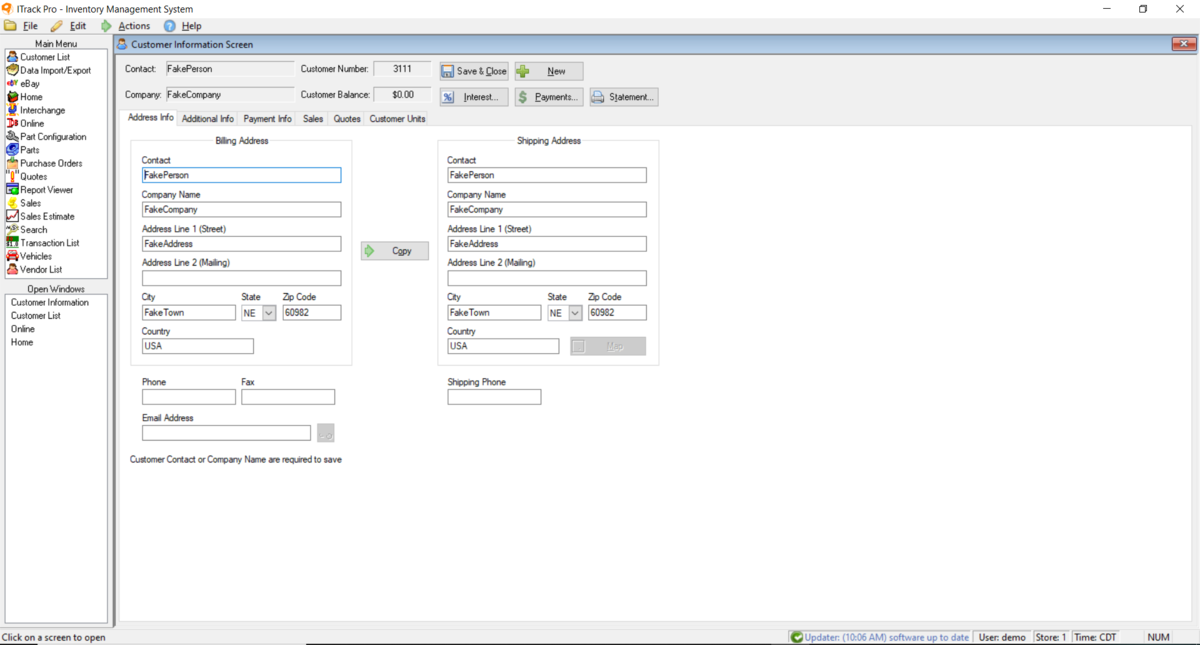
Task: Open the Customer List screen
Action: click(42, 57)
